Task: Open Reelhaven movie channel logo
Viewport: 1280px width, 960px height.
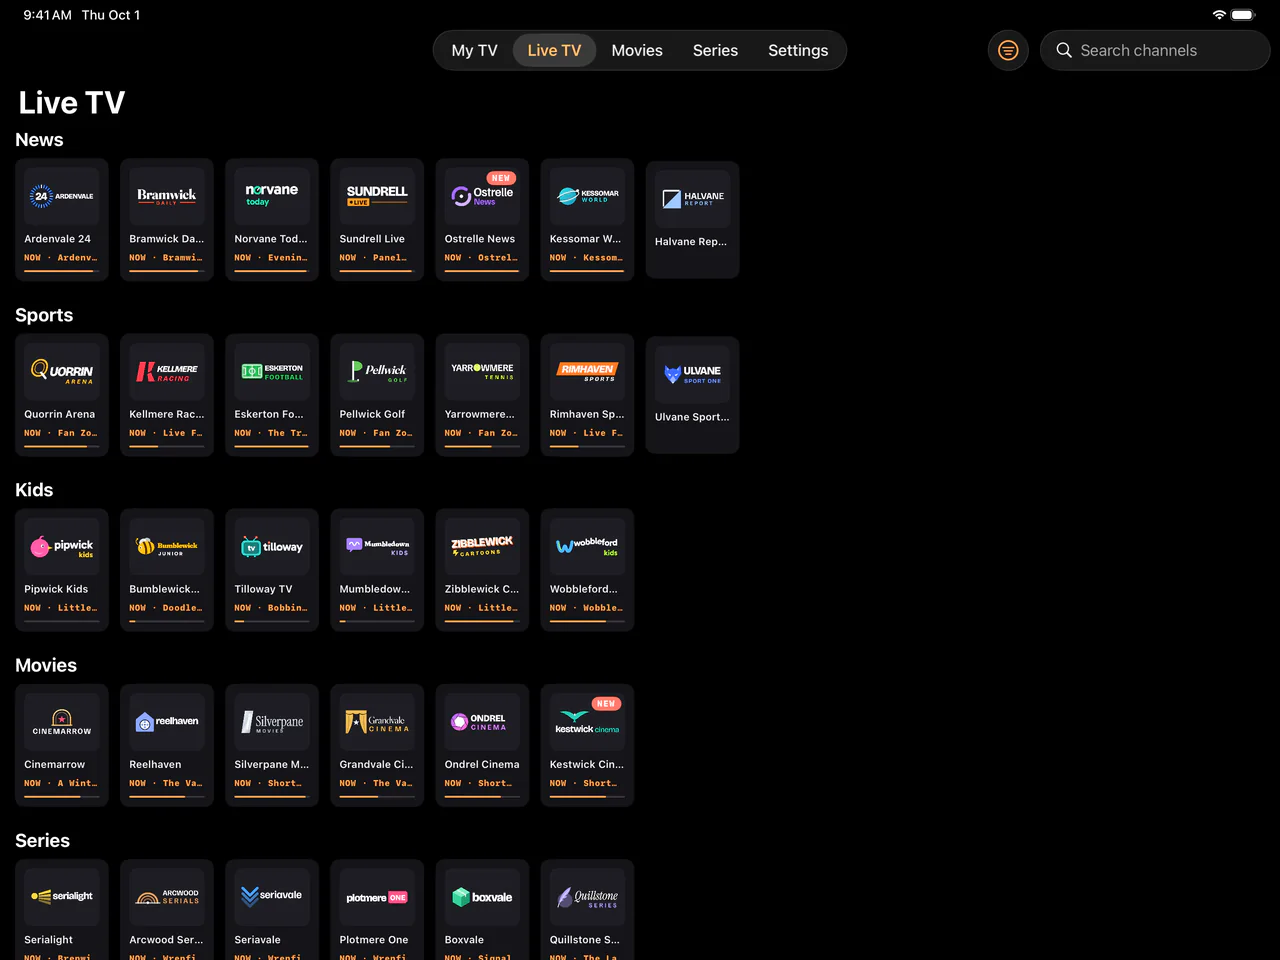Action: [x=167, y=722]
